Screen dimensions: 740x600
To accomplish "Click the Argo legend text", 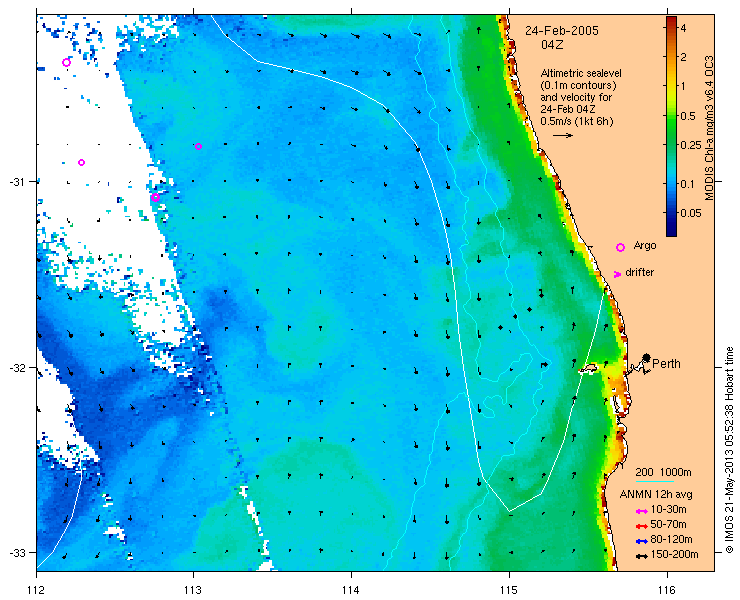I will 645,246.
